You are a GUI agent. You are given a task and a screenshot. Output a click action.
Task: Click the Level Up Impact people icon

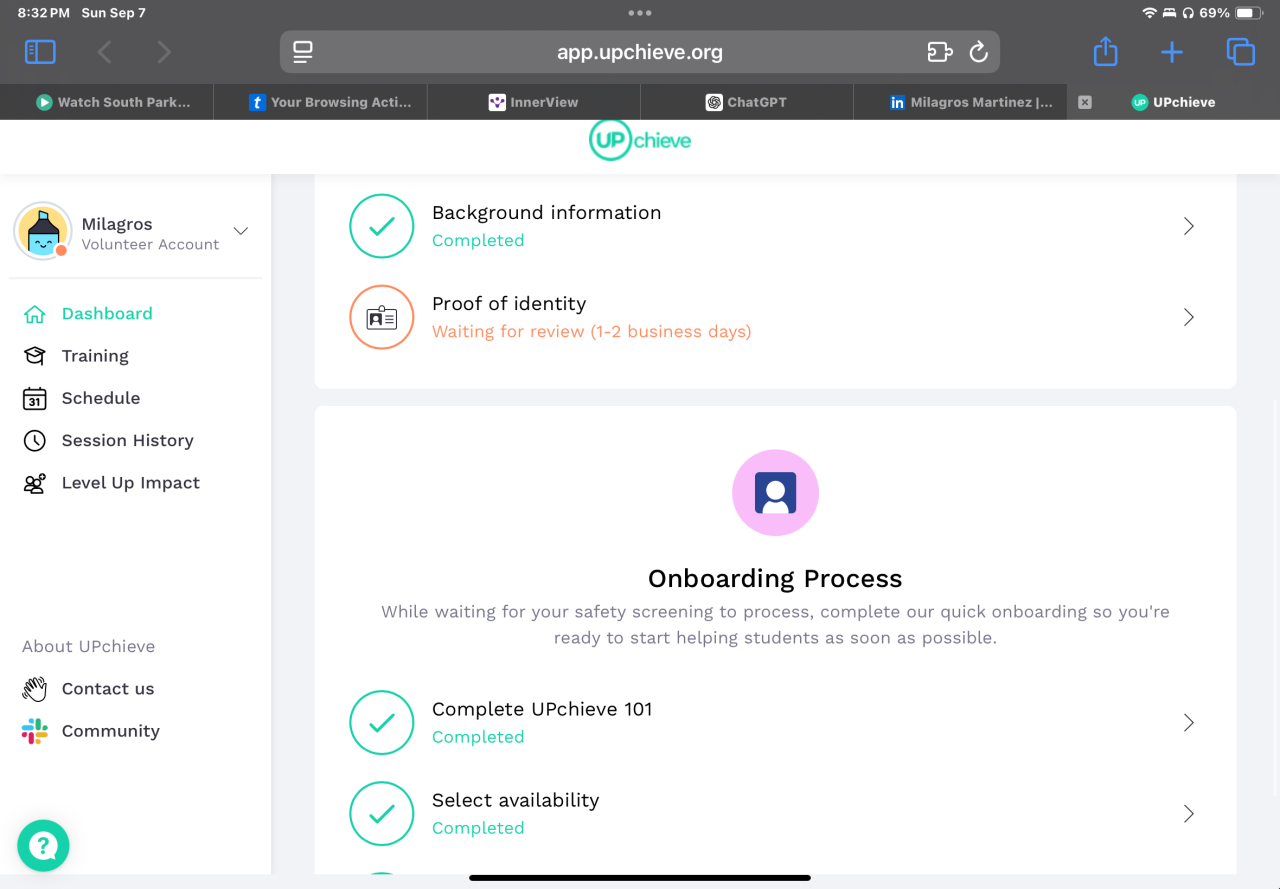coord(35,483)
